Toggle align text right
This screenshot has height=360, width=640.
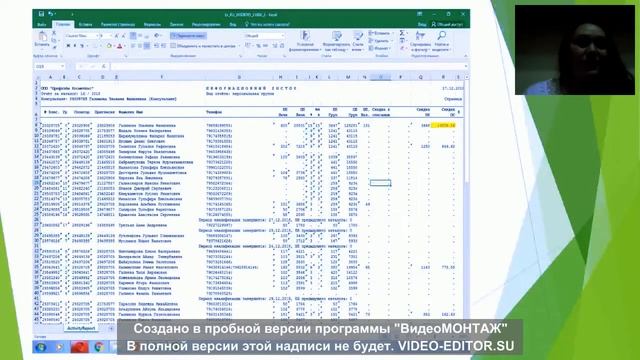tap(147, 46)
